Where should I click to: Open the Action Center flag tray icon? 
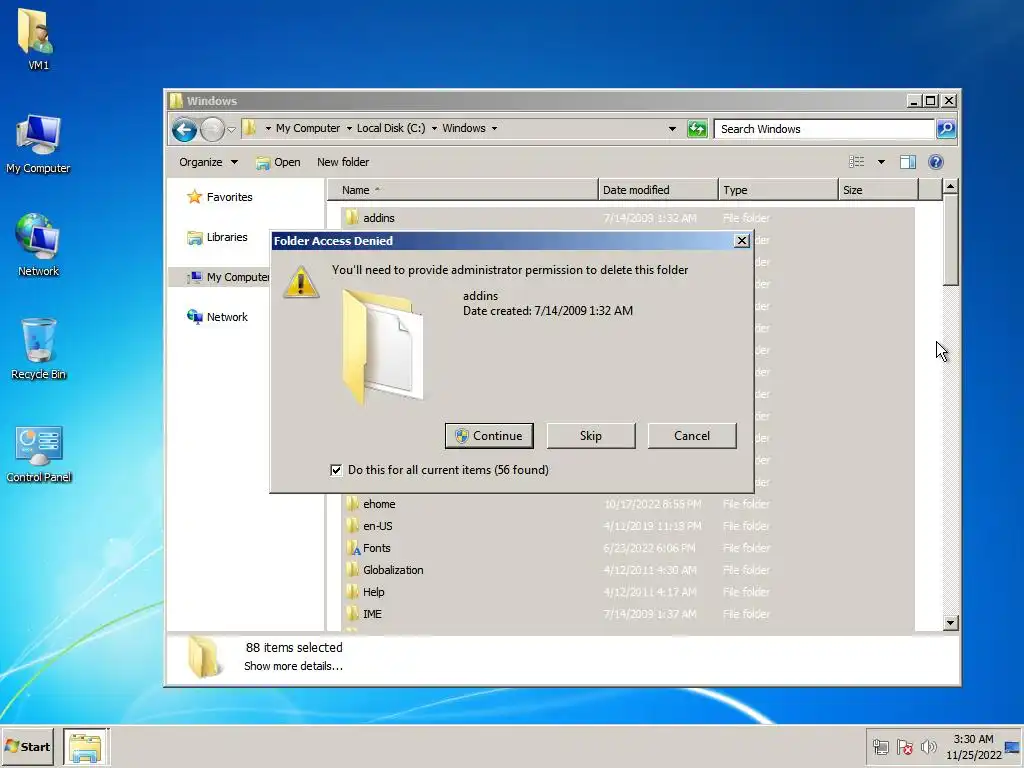(904, 747)
